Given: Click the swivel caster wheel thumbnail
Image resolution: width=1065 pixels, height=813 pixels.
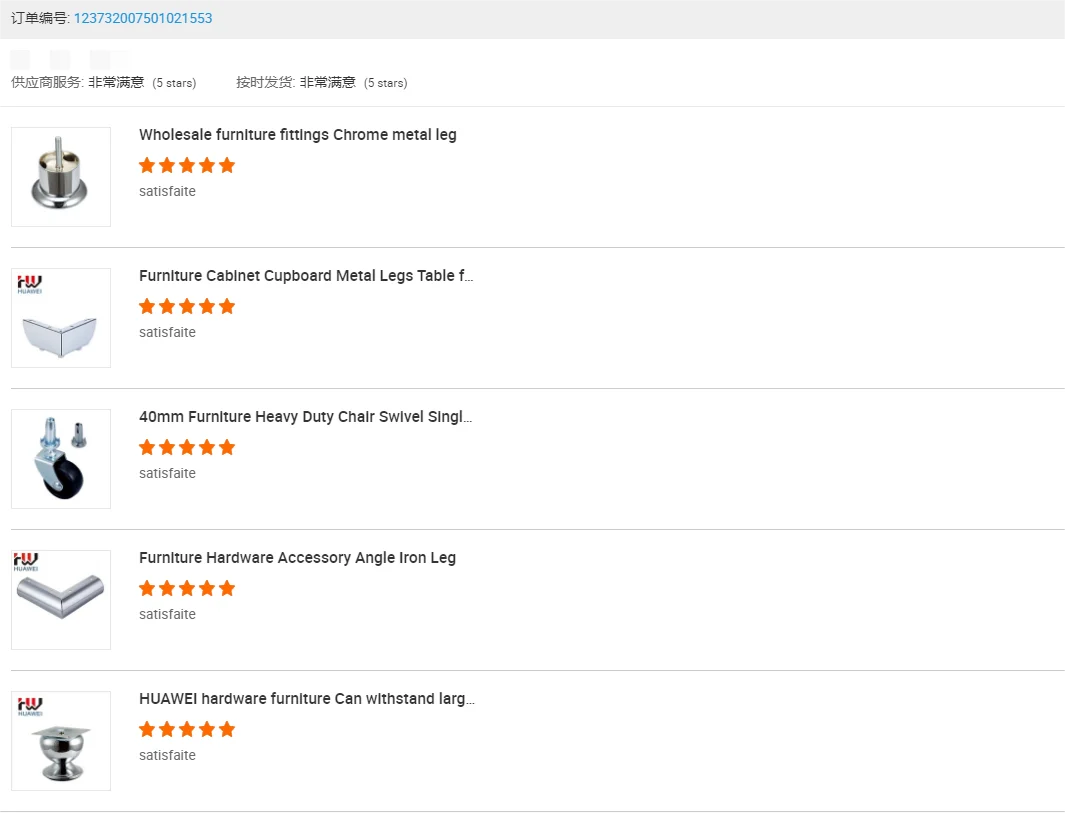Looking at the screenshot, I should tap(61, 459).
